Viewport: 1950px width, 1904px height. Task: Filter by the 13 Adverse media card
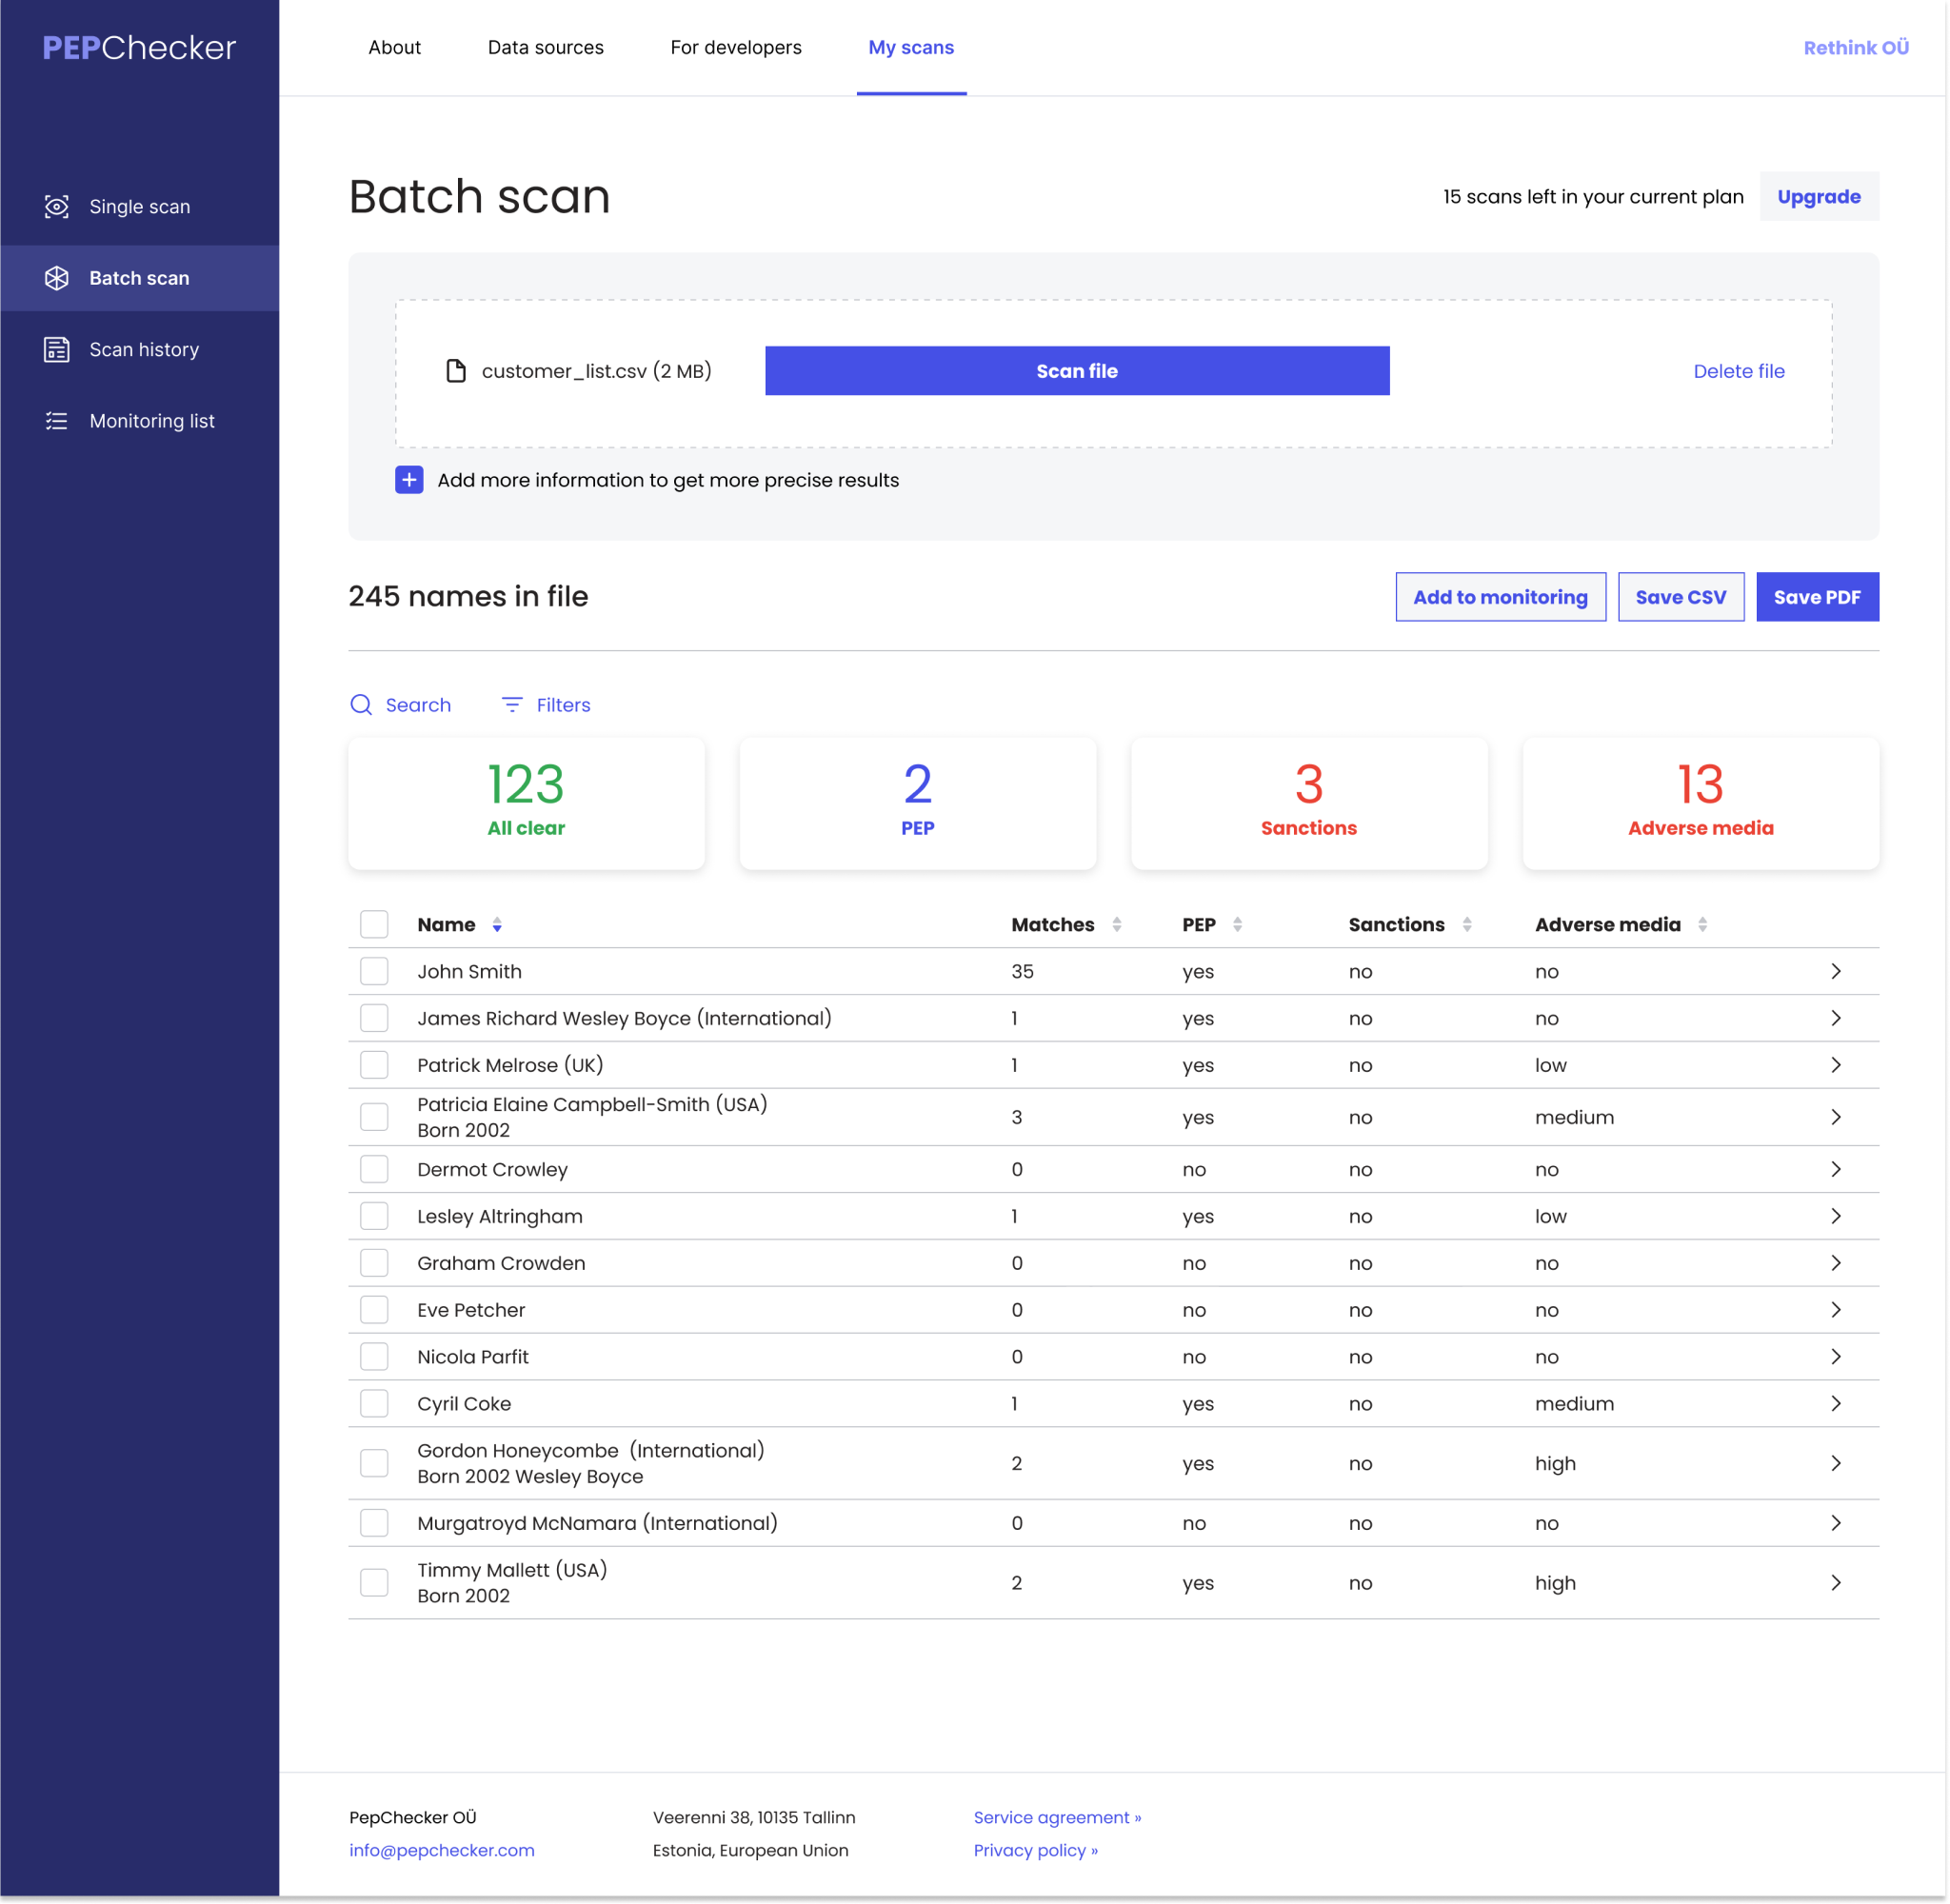[x=1701, y=803]
